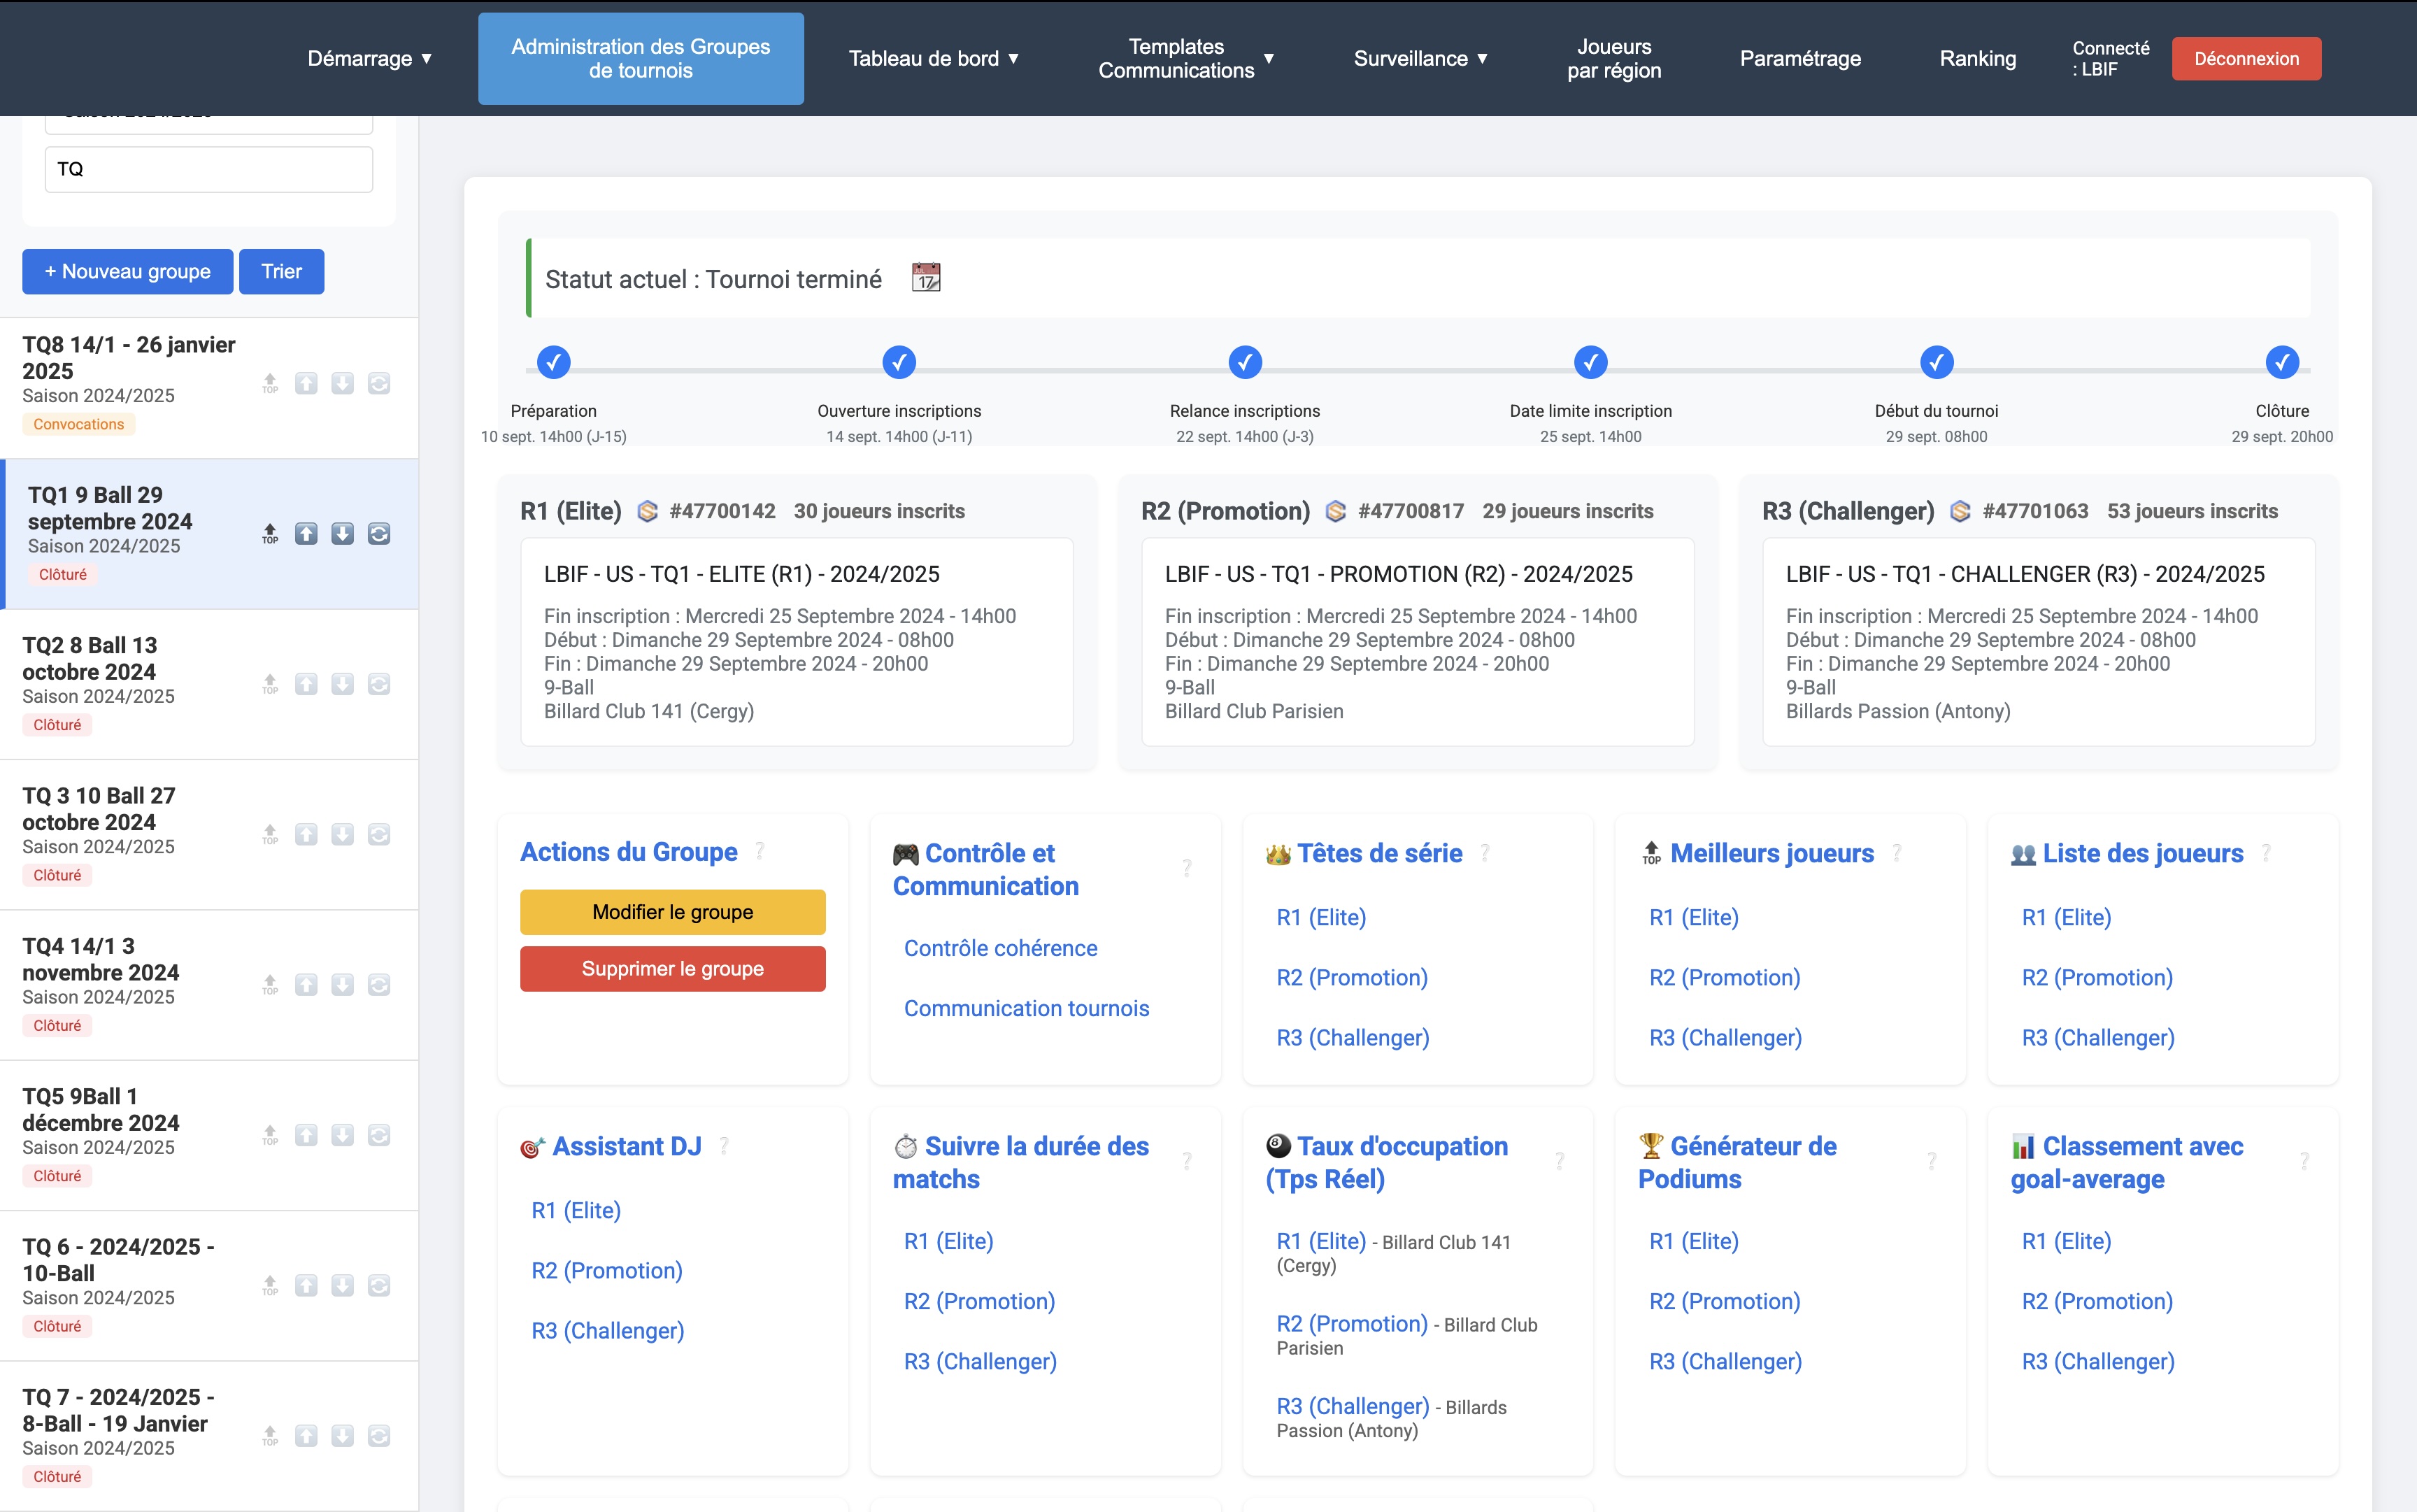Click the Clôture checkmark step
The image size is (2417, 1512).
point(2282,362)
